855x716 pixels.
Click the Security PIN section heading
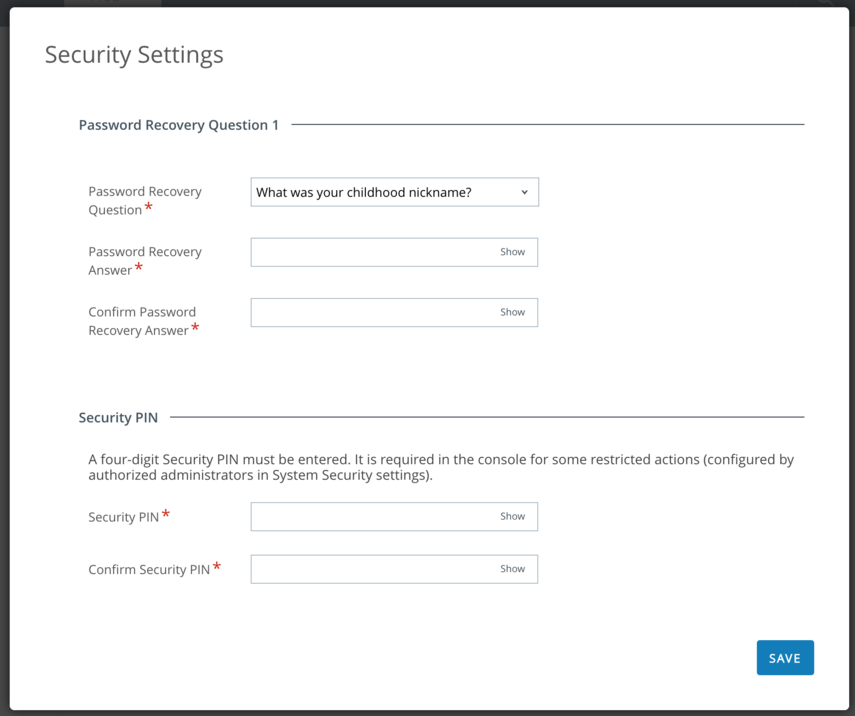pyautogui.click(x=118, y=417)
